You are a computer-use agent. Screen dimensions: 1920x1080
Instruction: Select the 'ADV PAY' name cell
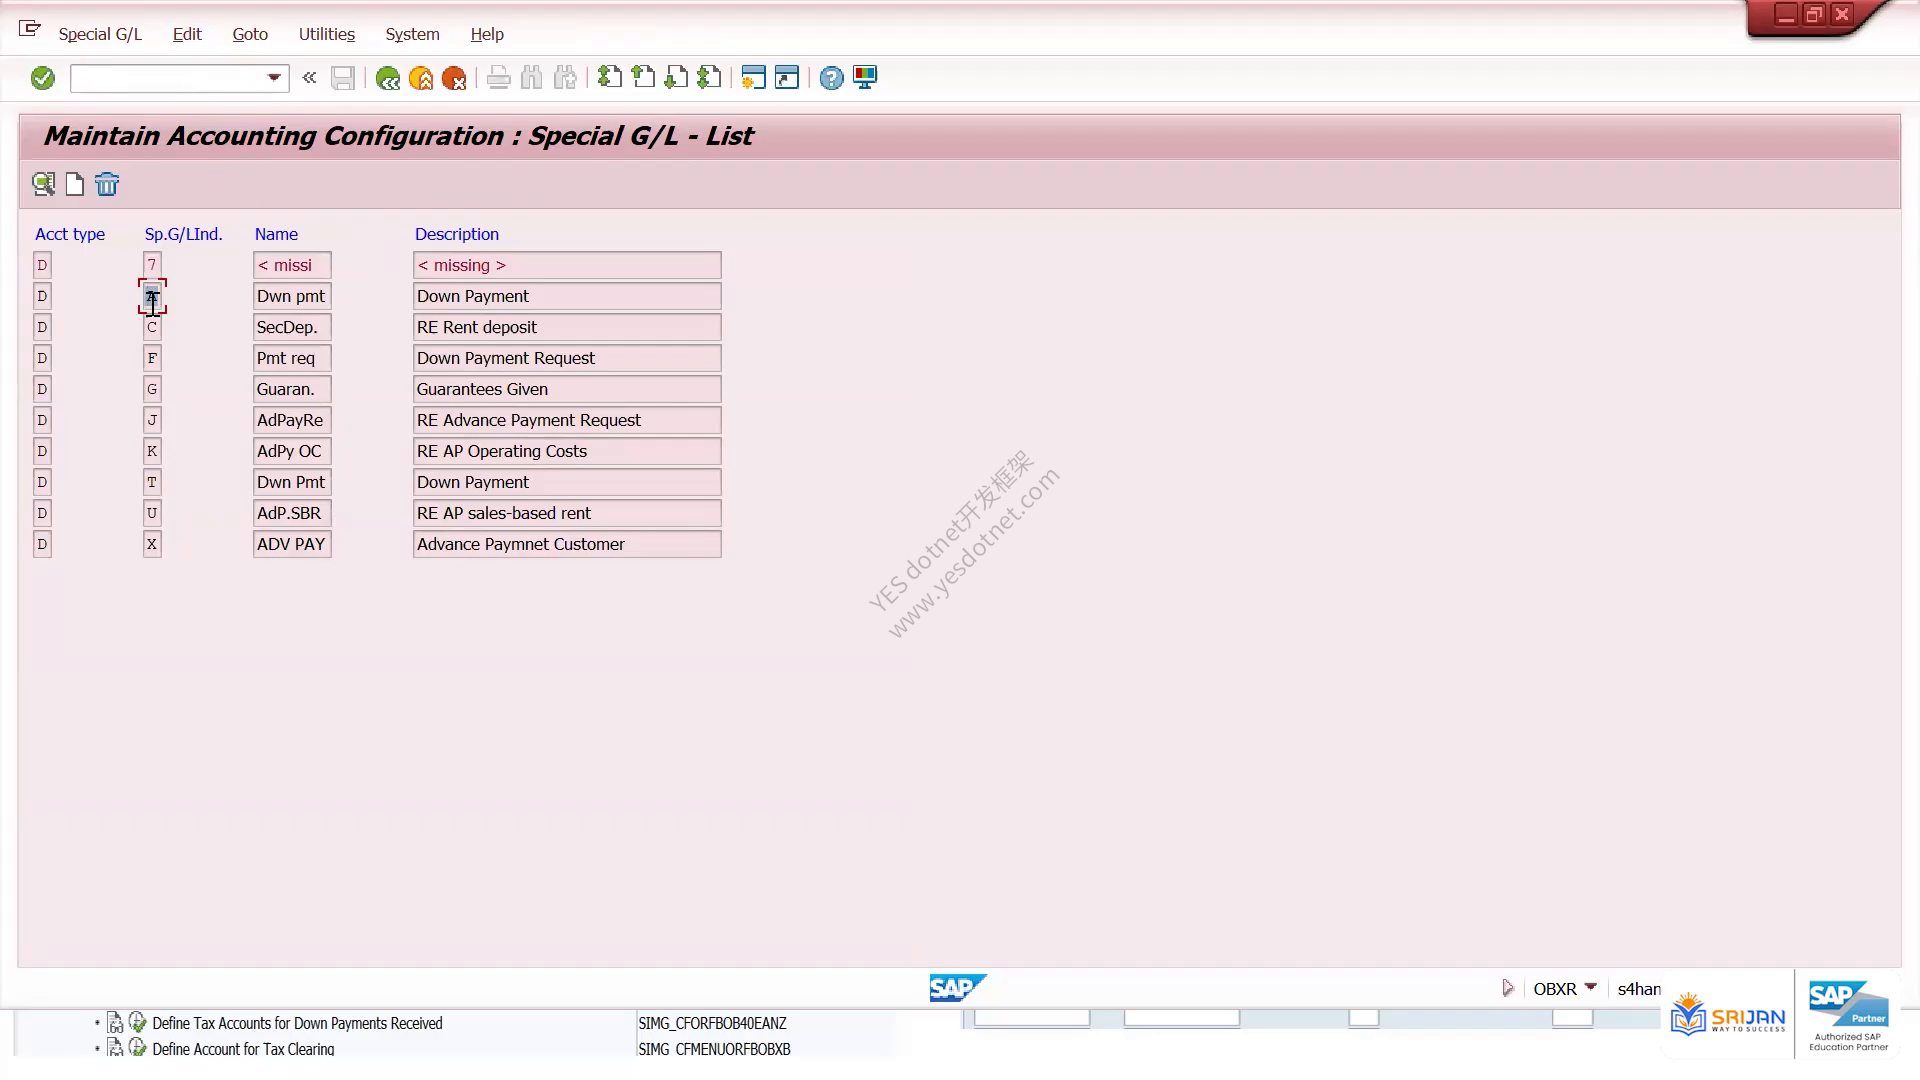[292, 544]
